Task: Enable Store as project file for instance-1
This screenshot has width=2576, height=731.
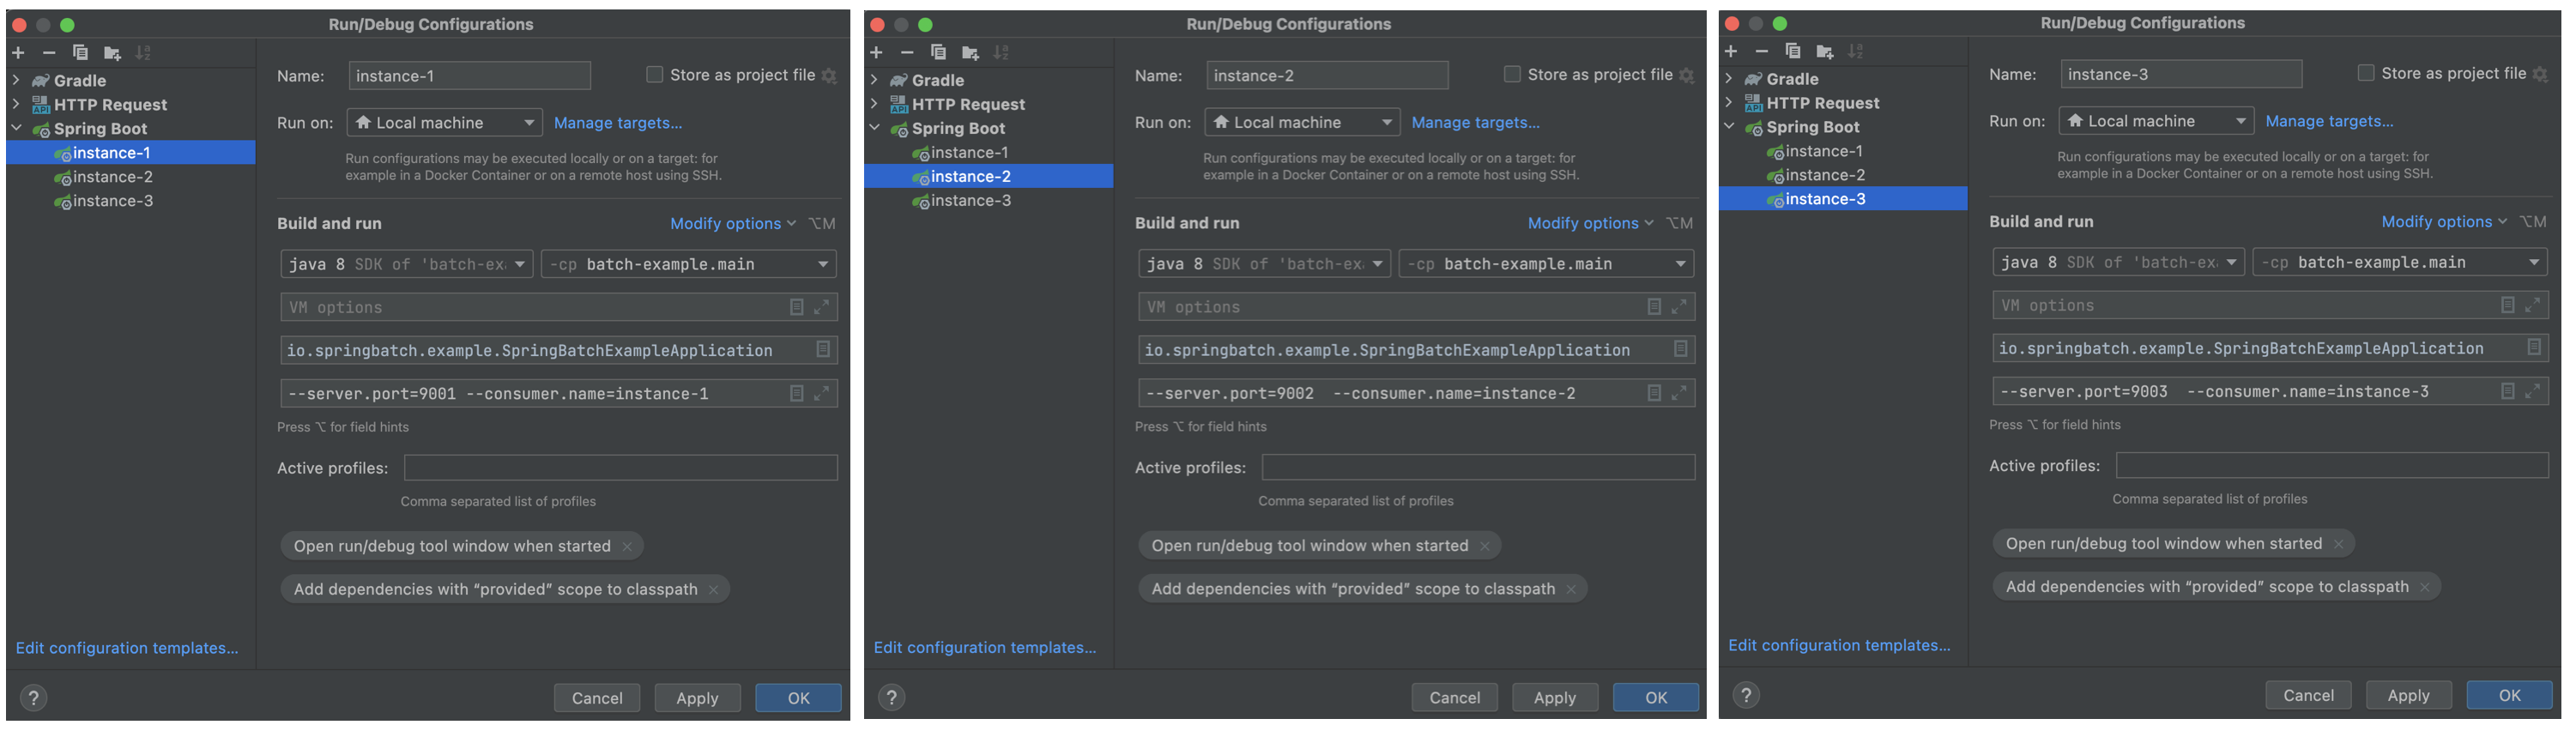Action: 655,75
